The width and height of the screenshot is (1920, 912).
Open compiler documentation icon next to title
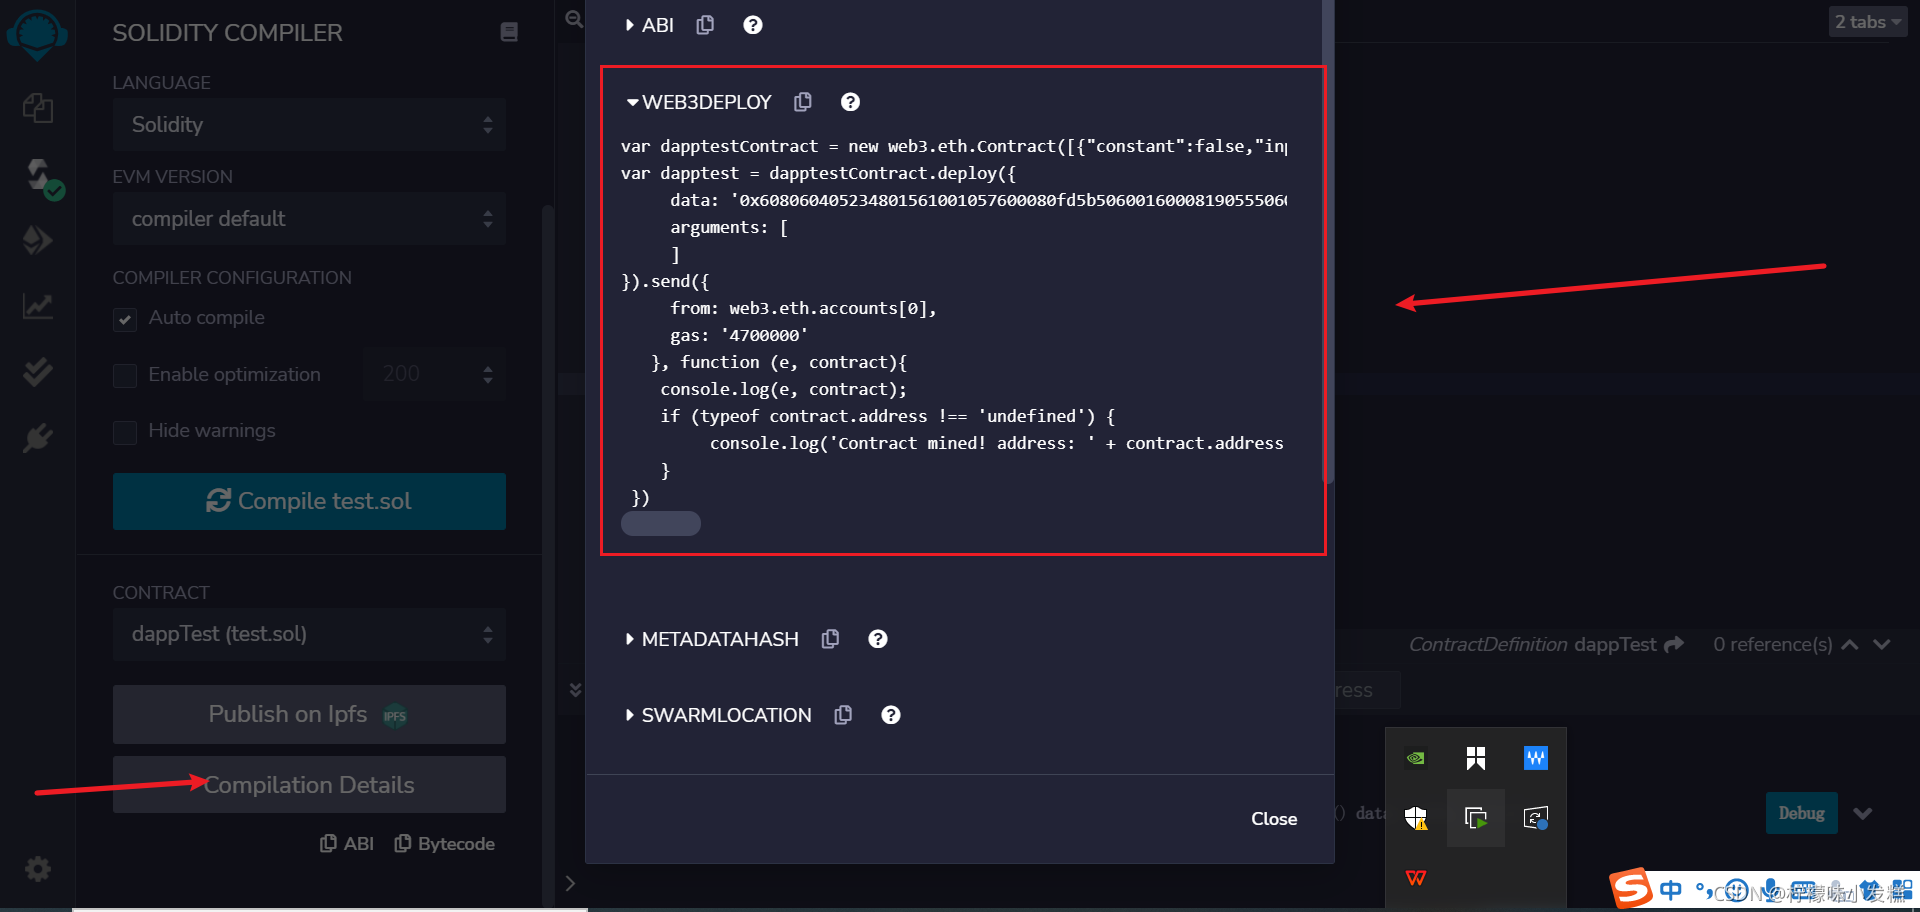(509, 32)
